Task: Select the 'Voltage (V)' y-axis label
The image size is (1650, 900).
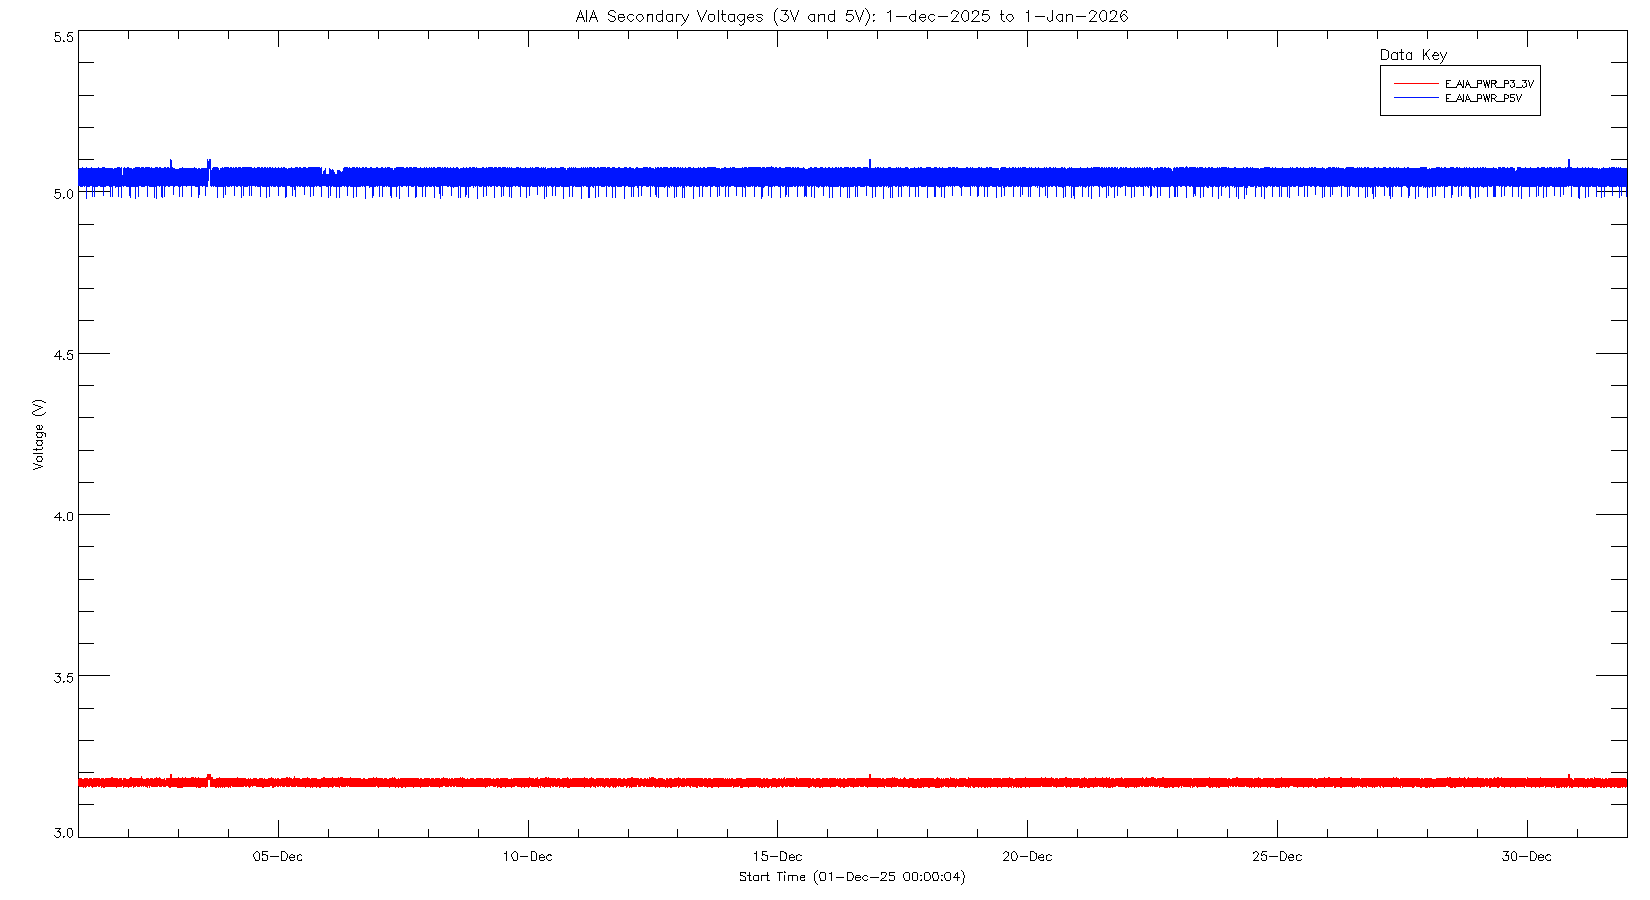Action: point(39,434)
